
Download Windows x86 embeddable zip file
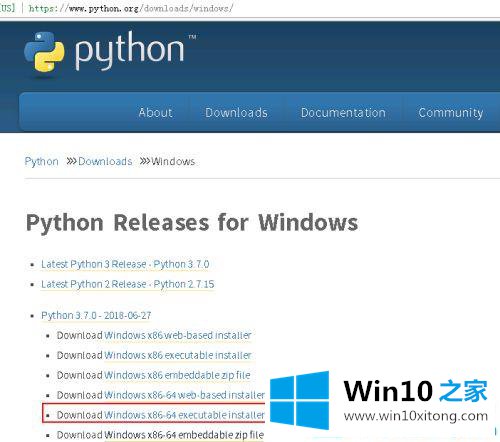coord(177,375)
